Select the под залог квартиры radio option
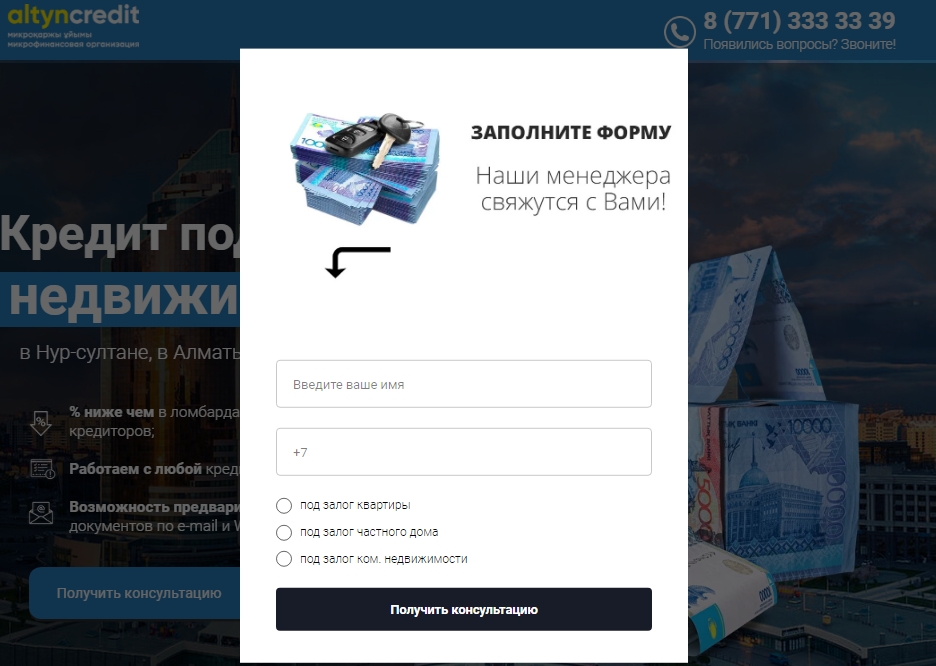Image resolution: width=936 pixels, height=666 pixels. [x=284, y=505]
